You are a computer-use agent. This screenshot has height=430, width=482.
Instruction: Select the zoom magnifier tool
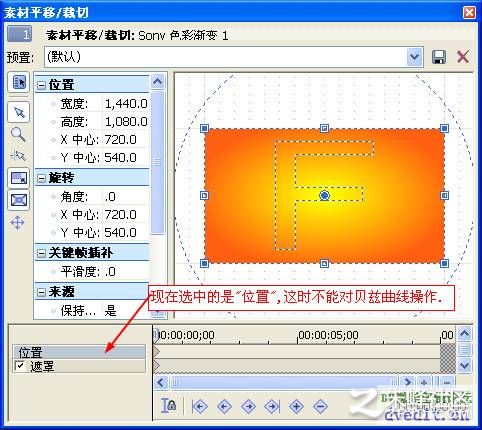(x=18, y=134)
